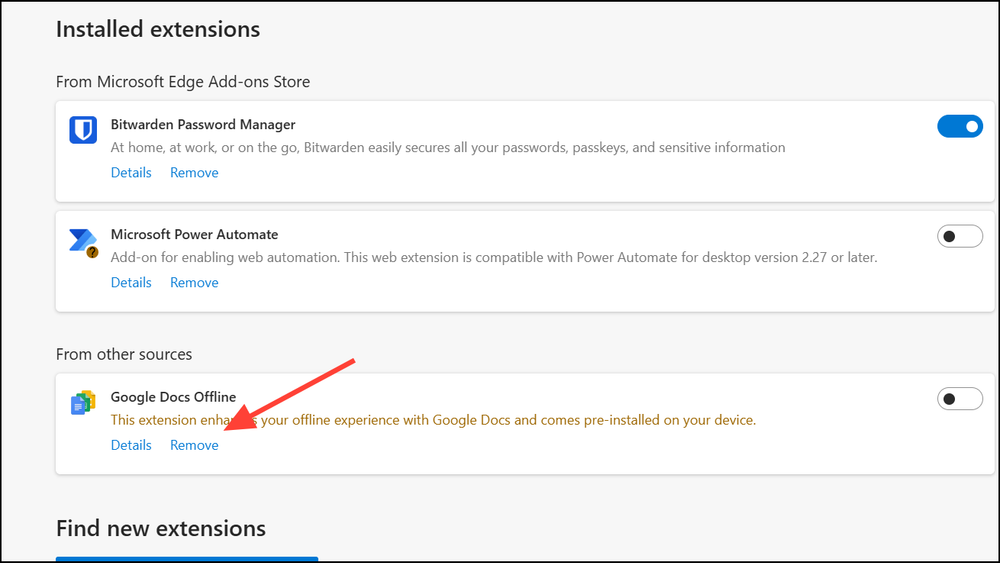1000x563 pixels.
Task: Click the Bitwarden description text
Action: pyautogui.click(x=448, y=148)
